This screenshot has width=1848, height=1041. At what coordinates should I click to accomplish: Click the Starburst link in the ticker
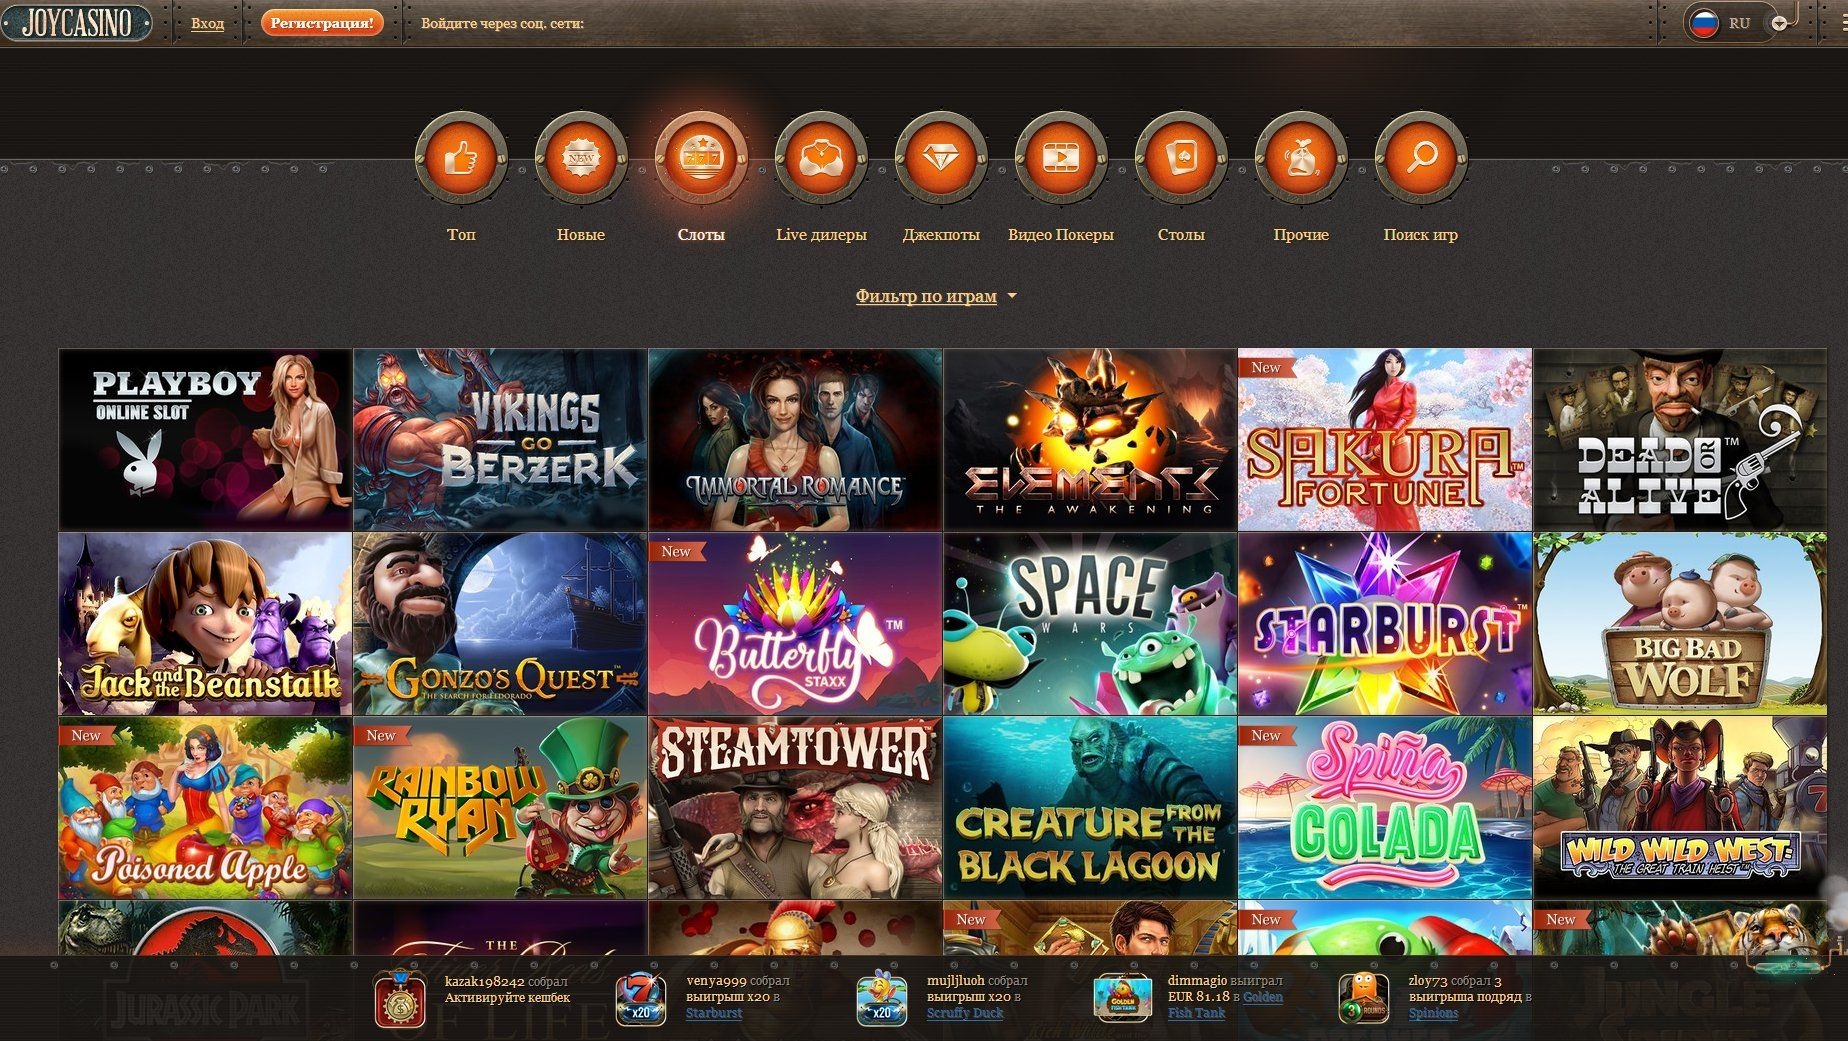pos(712,1013)
